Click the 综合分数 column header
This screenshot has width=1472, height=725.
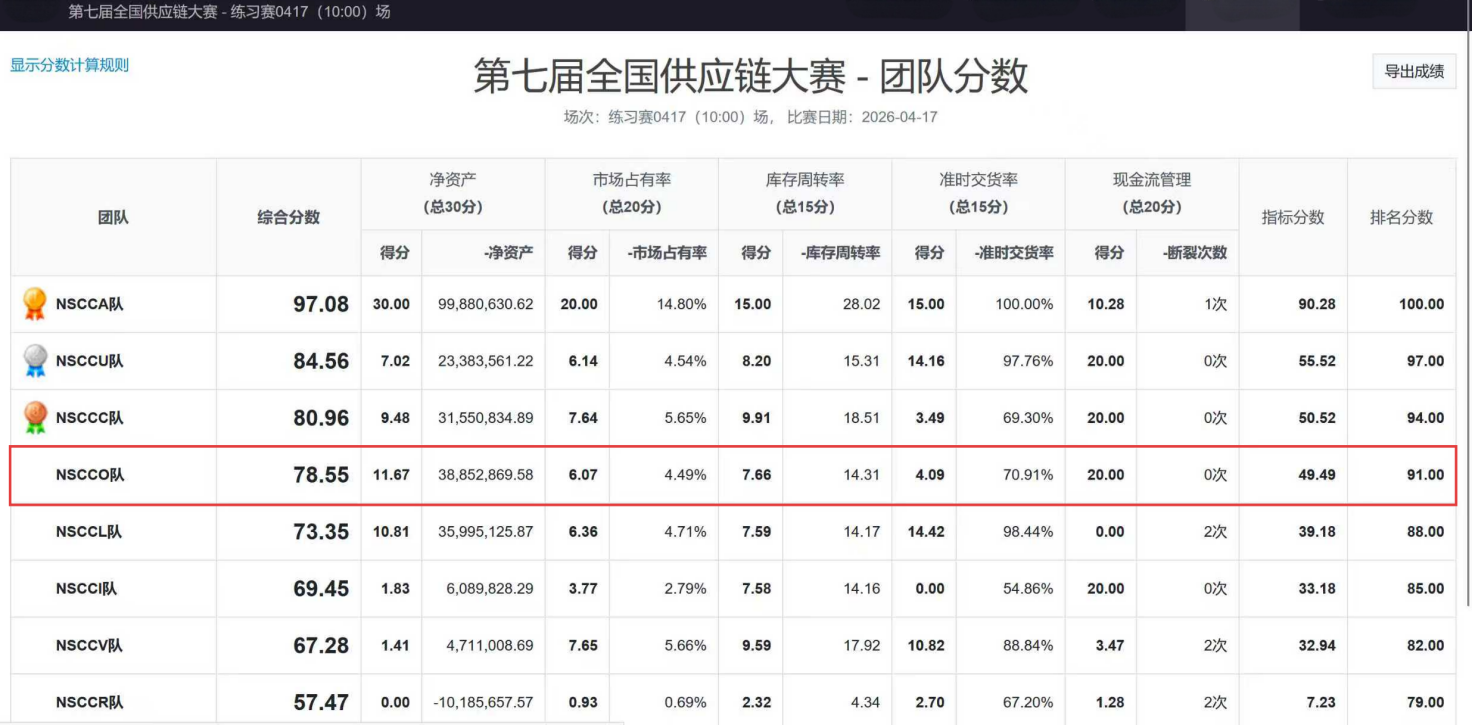coord(288,217)
